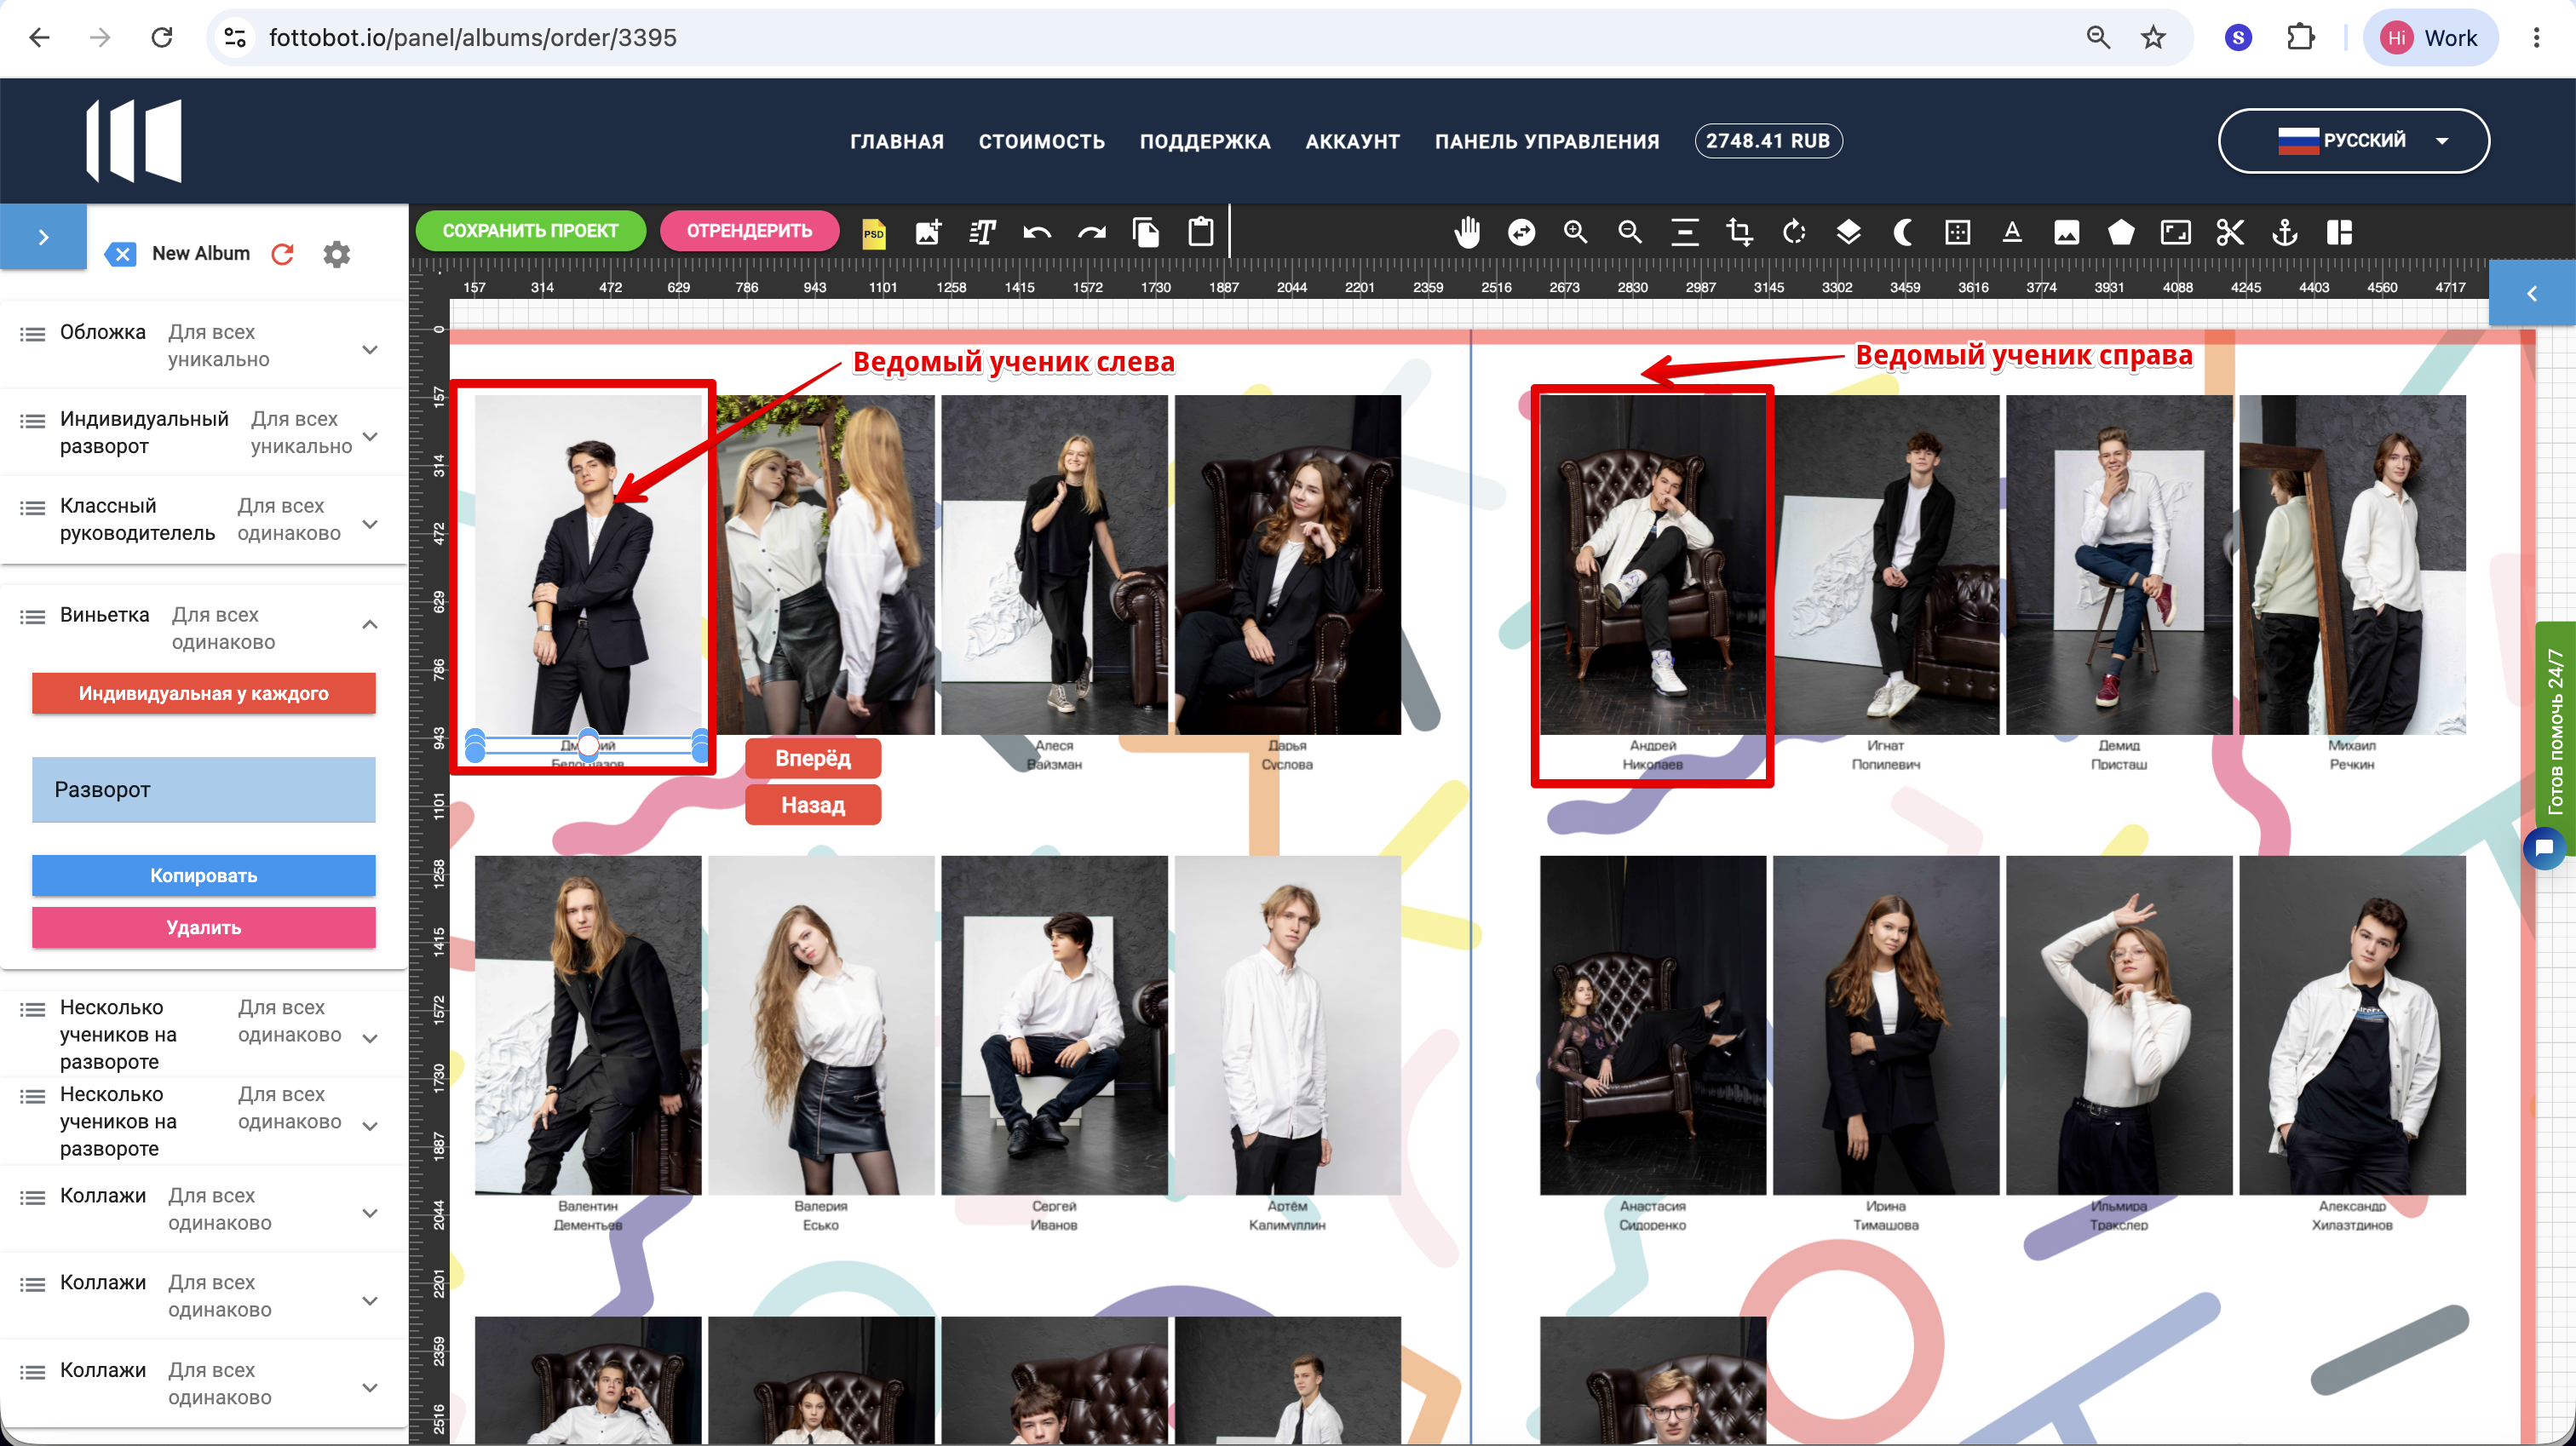The height and width of the screenshot is (1446, 2576).
Task: Expand the second Коллажи section
Action: point(370,1300)
